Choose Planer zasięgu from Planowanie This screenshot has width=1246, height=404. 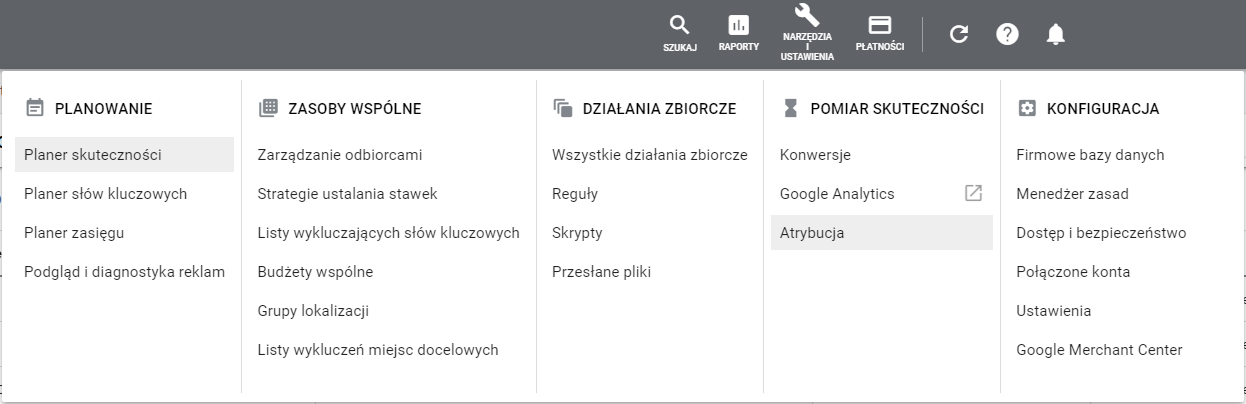(x=74, y=233)
